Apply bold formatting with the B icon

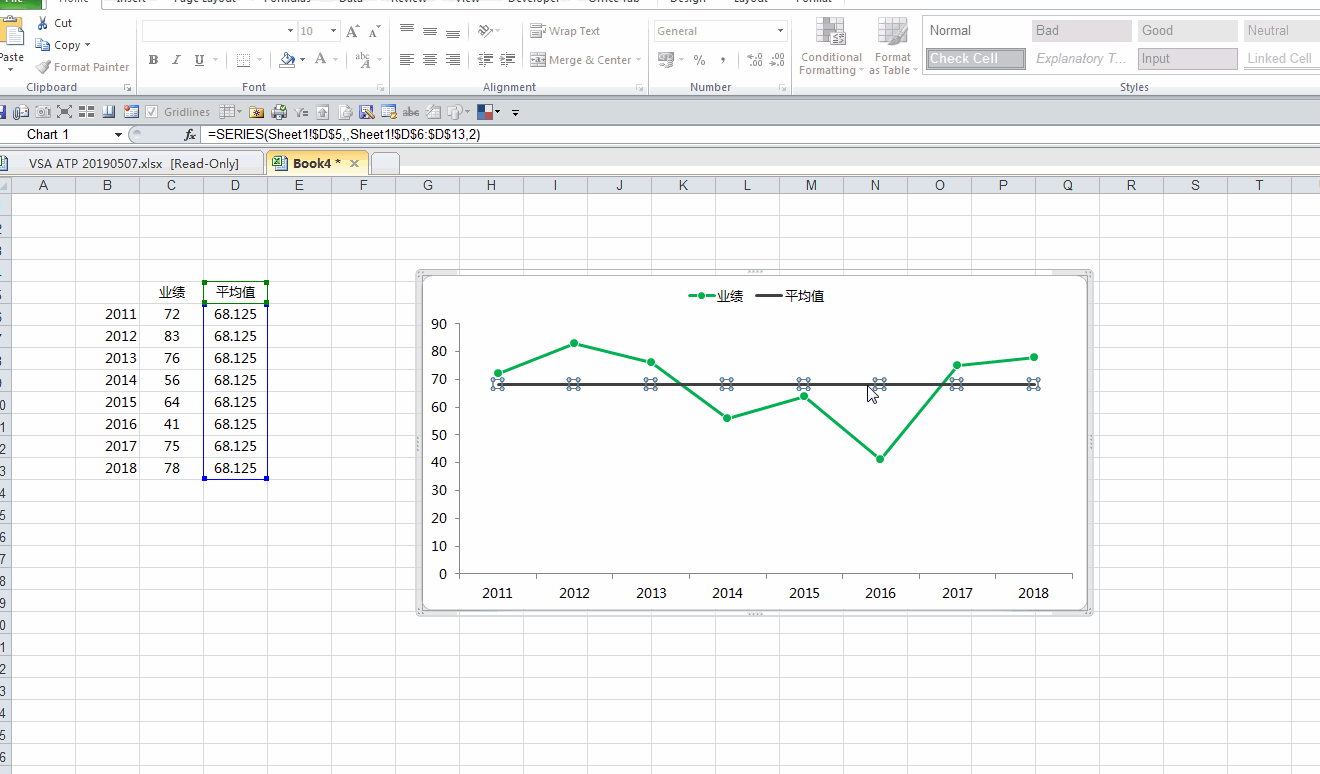point(154,60)
